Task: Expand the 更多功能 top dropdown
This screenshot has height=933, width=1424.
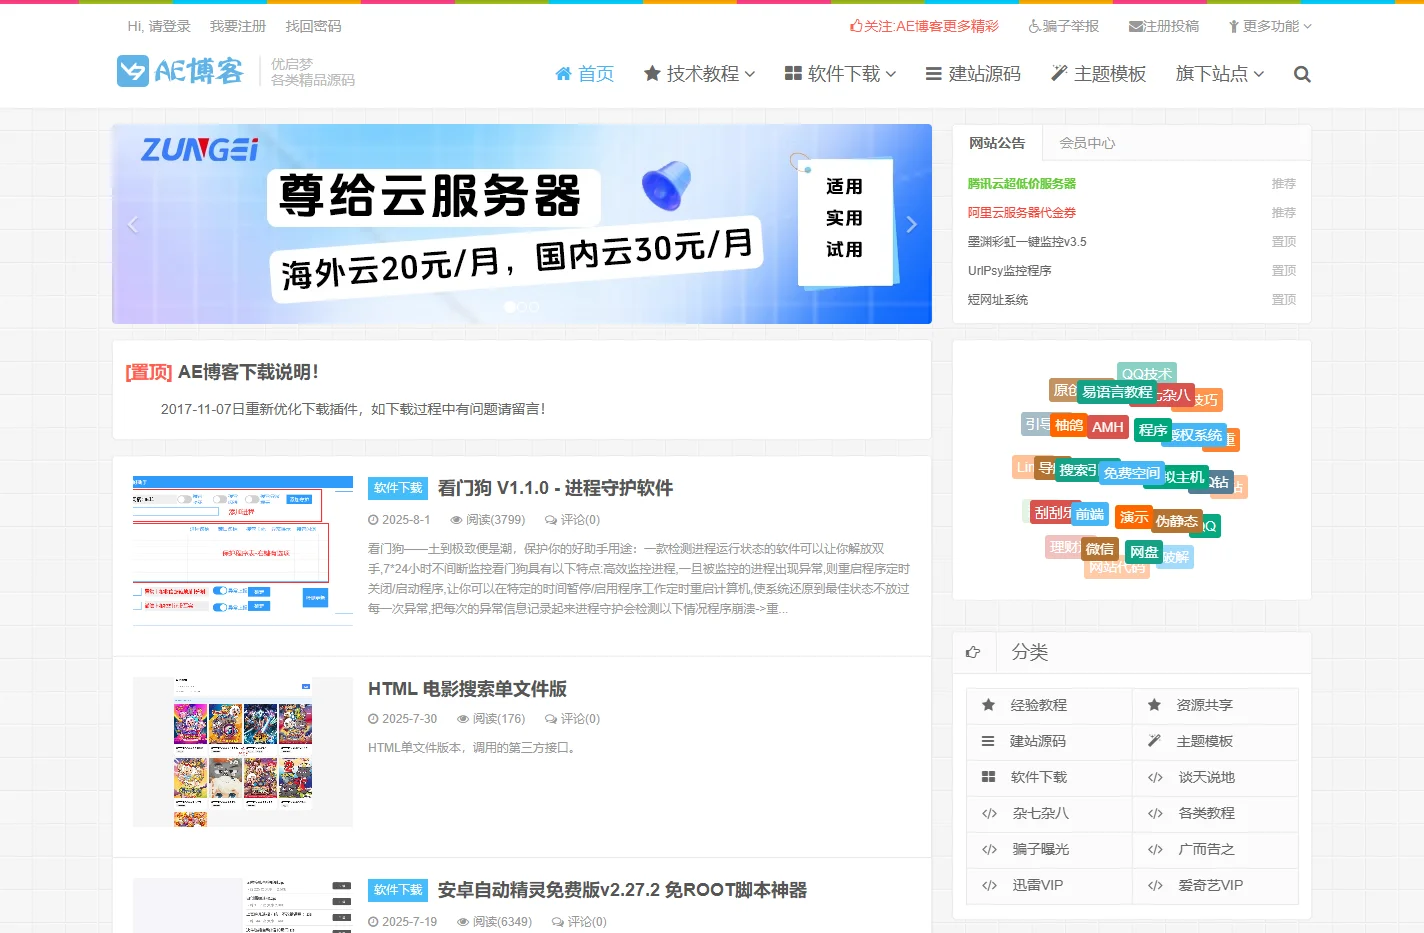Action: click(x=1270, y=26)
